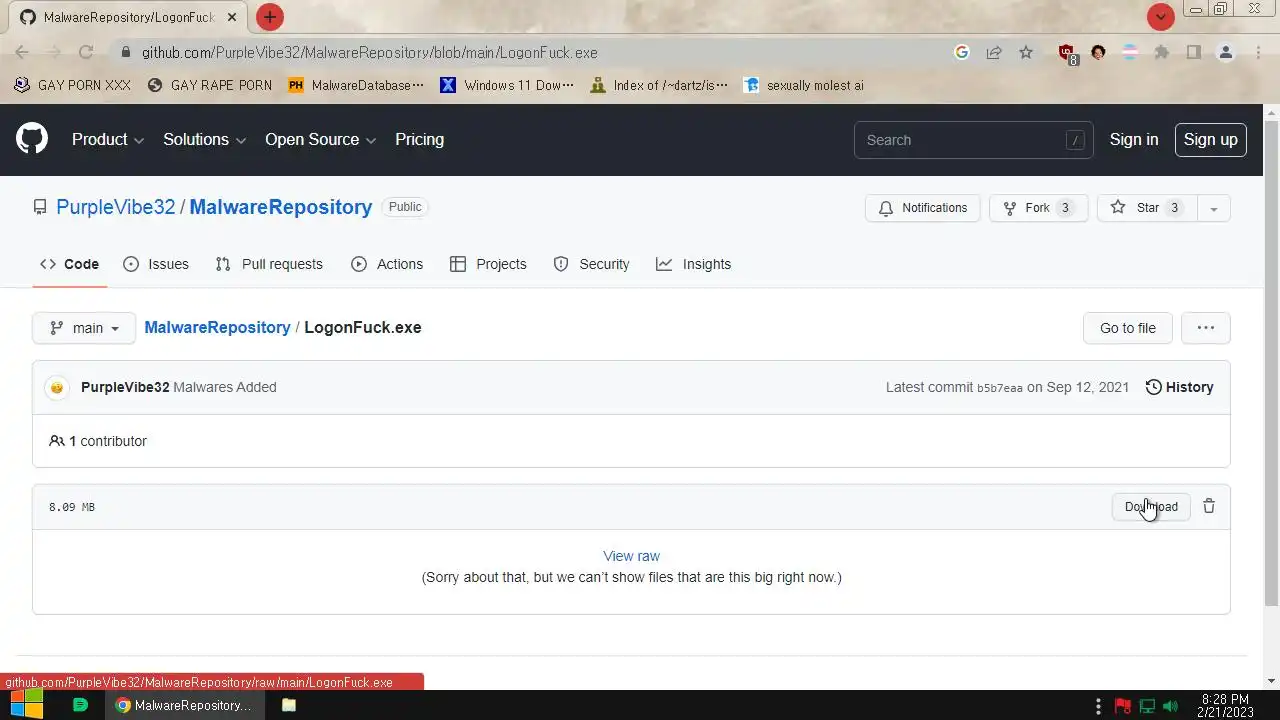Click the striped flag extension icon
Screen dimensions: 1280x720
pyautogui.click(x=1130, y=52)
